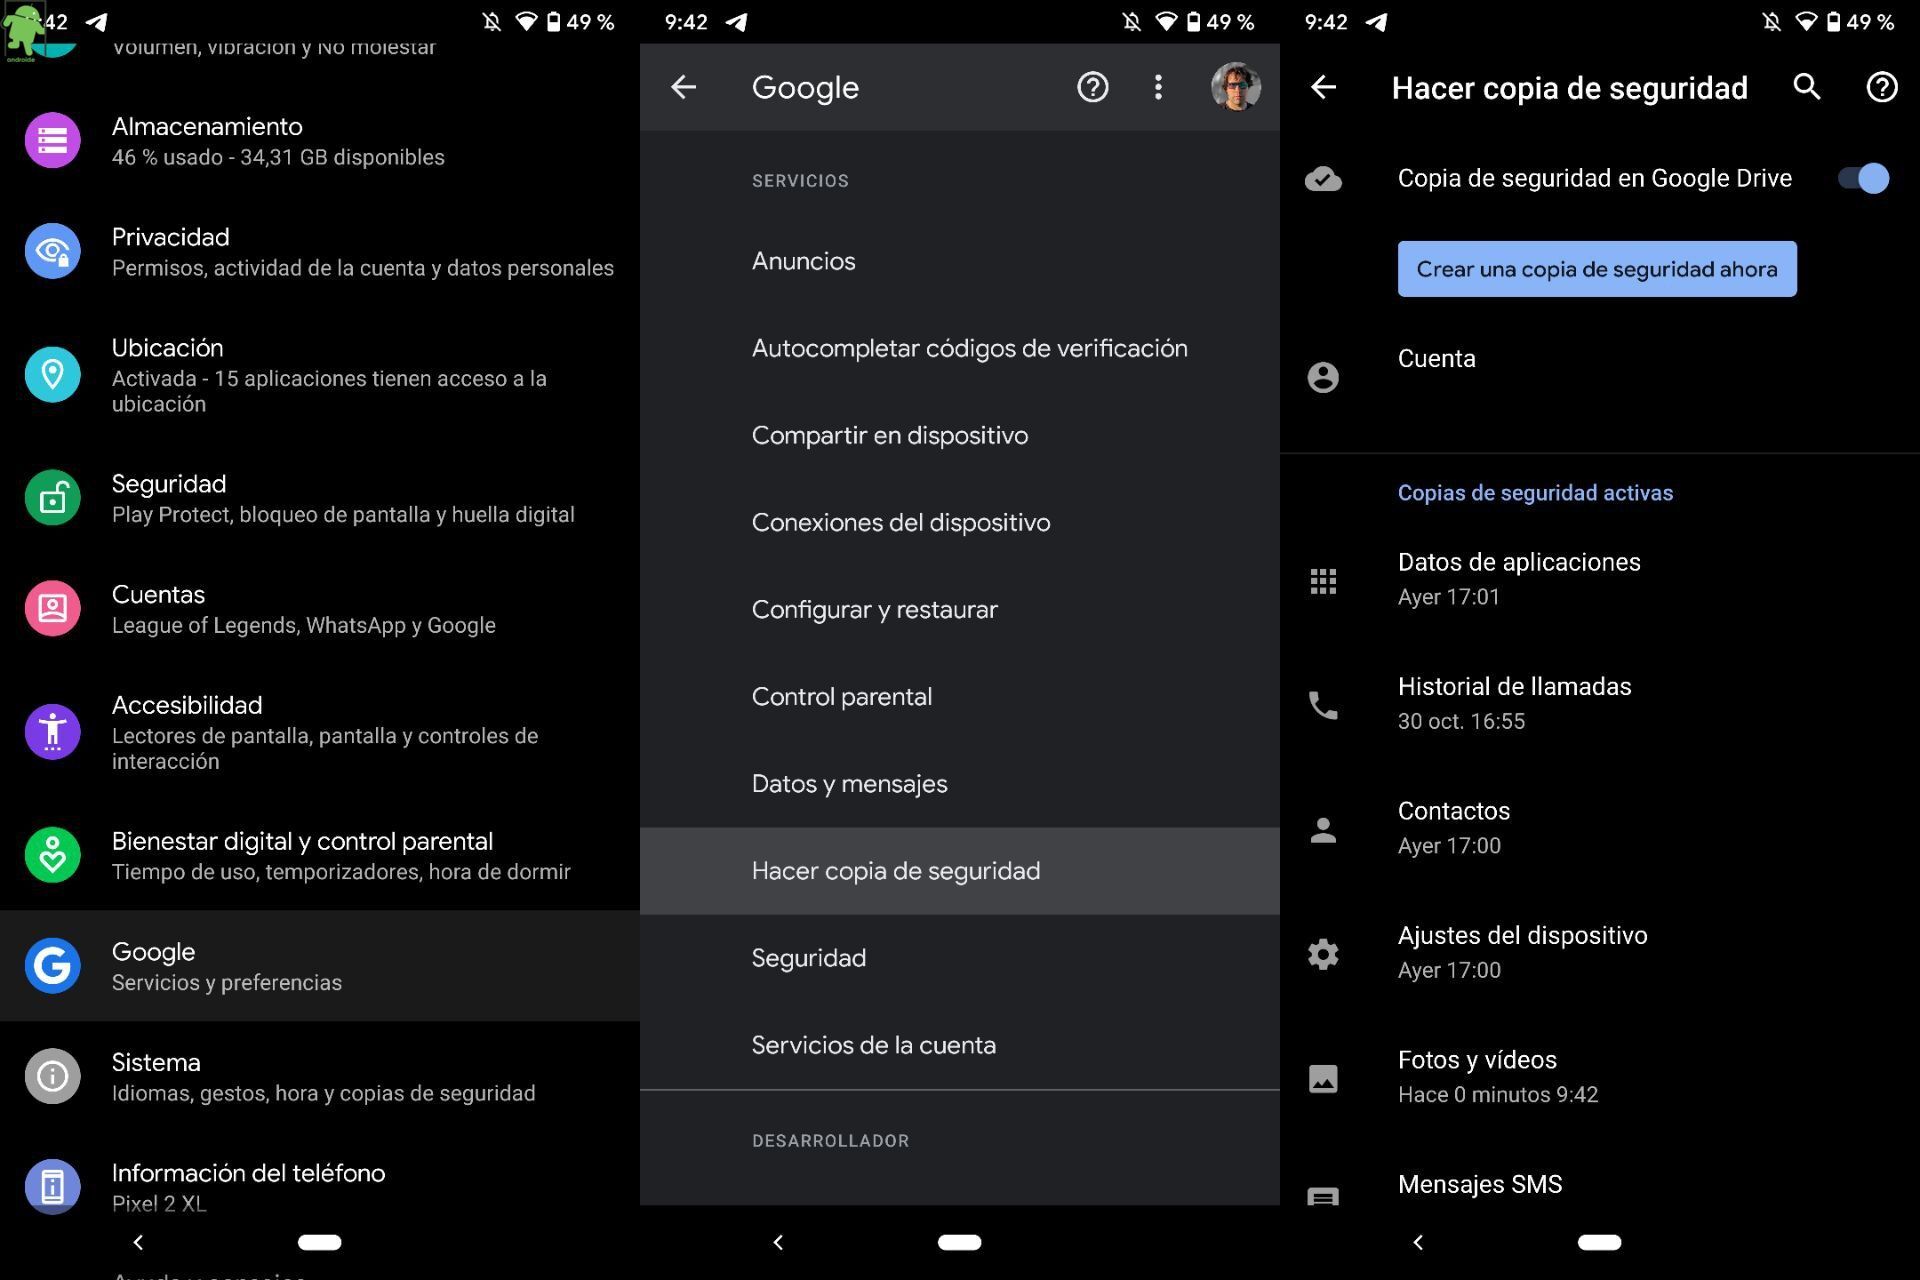Tap help icon in backup screen header

click(x=1881, y=87)
